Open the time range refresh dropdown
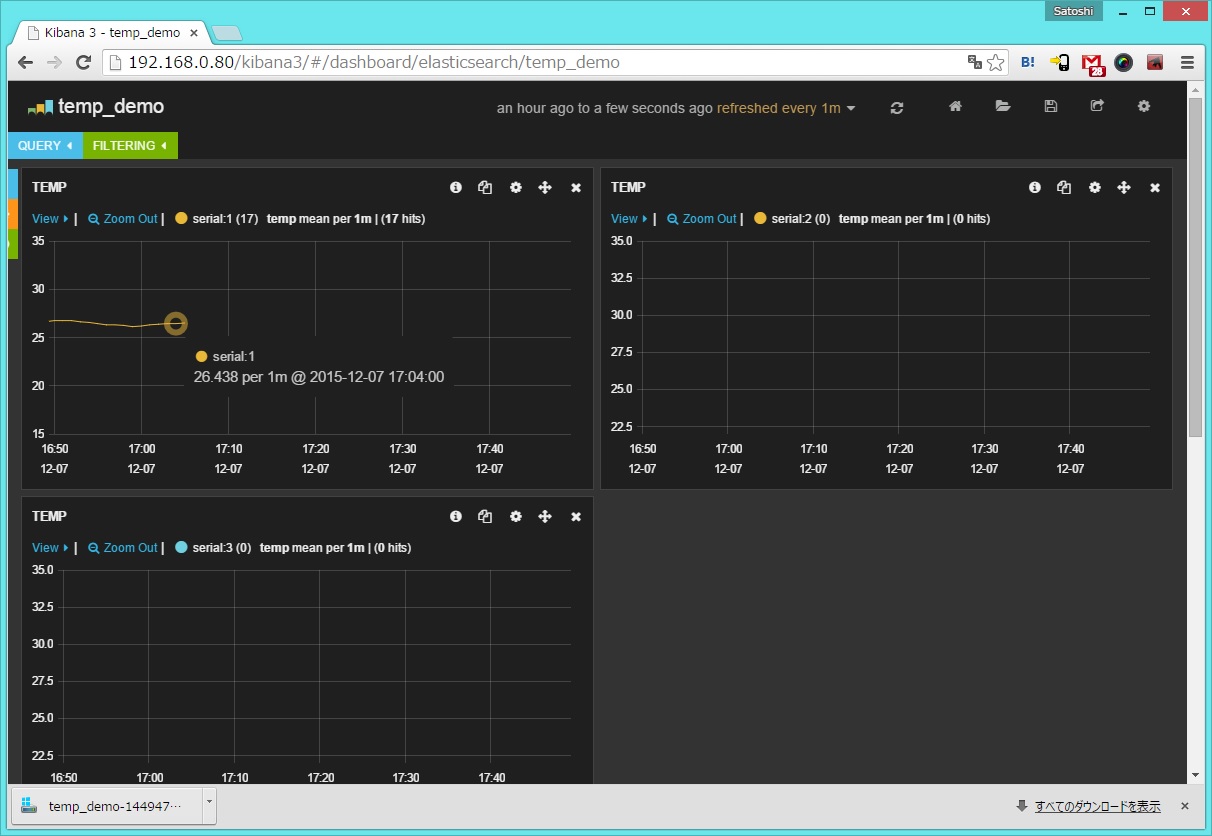This screenshot has height=836, width=1212. (785, 108)
